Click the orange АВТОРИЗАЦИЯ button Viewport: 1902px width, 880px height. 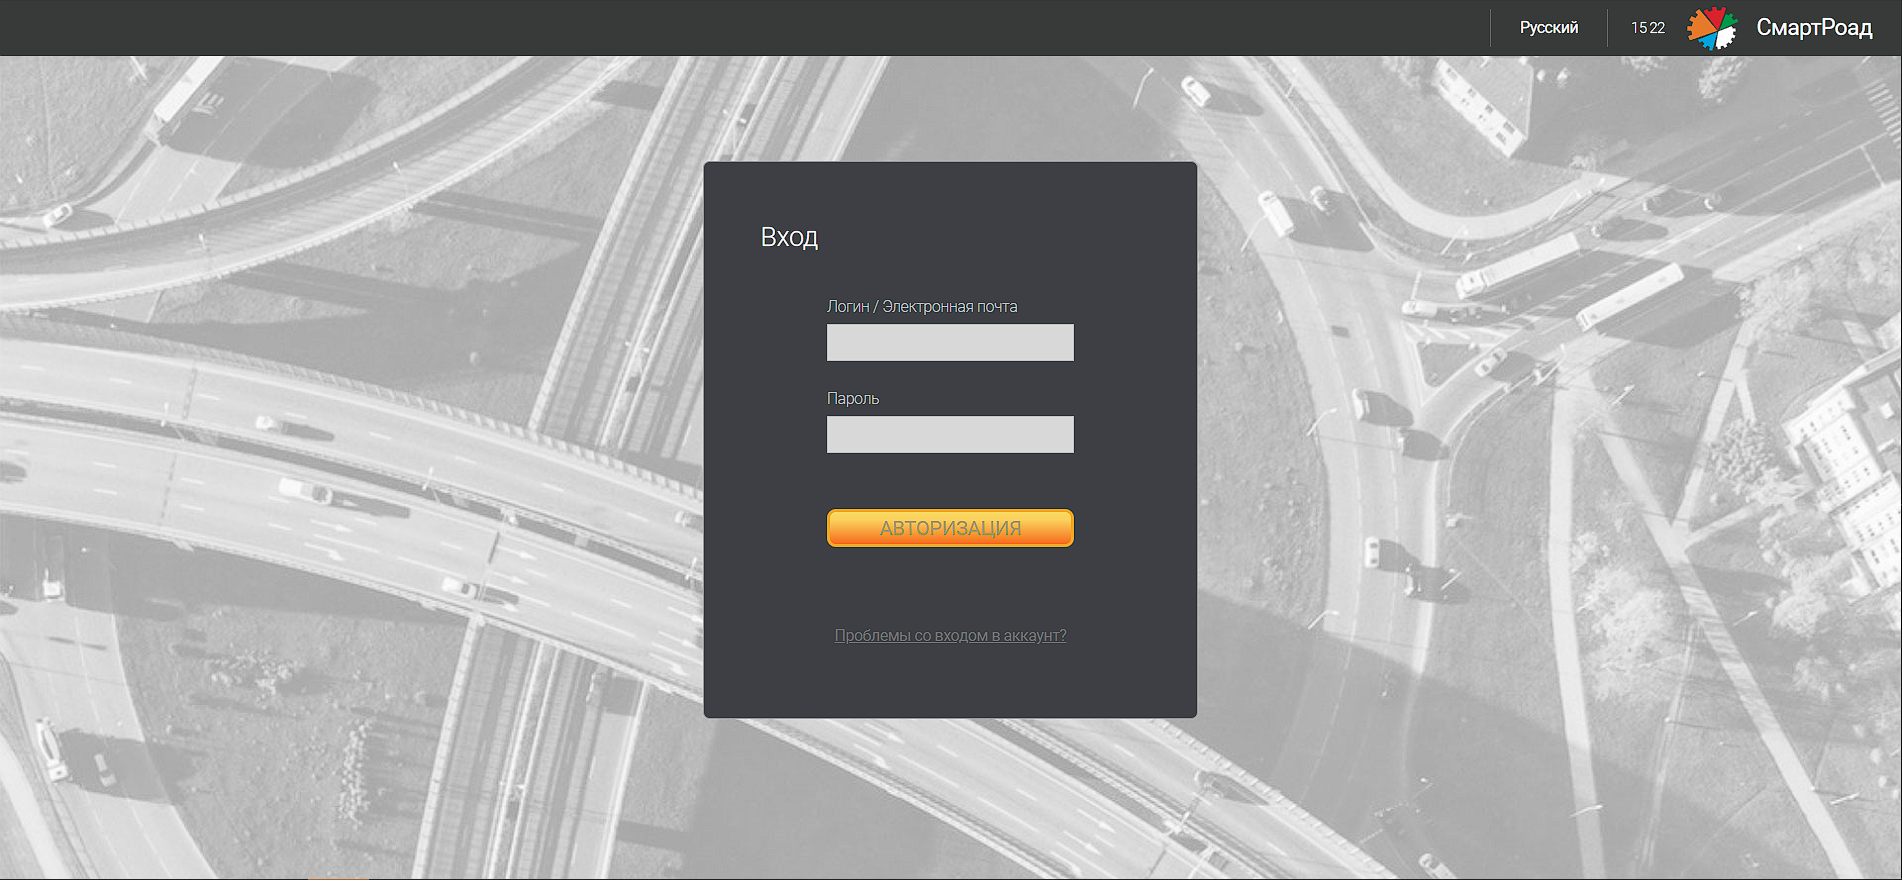tap(950, 528)
